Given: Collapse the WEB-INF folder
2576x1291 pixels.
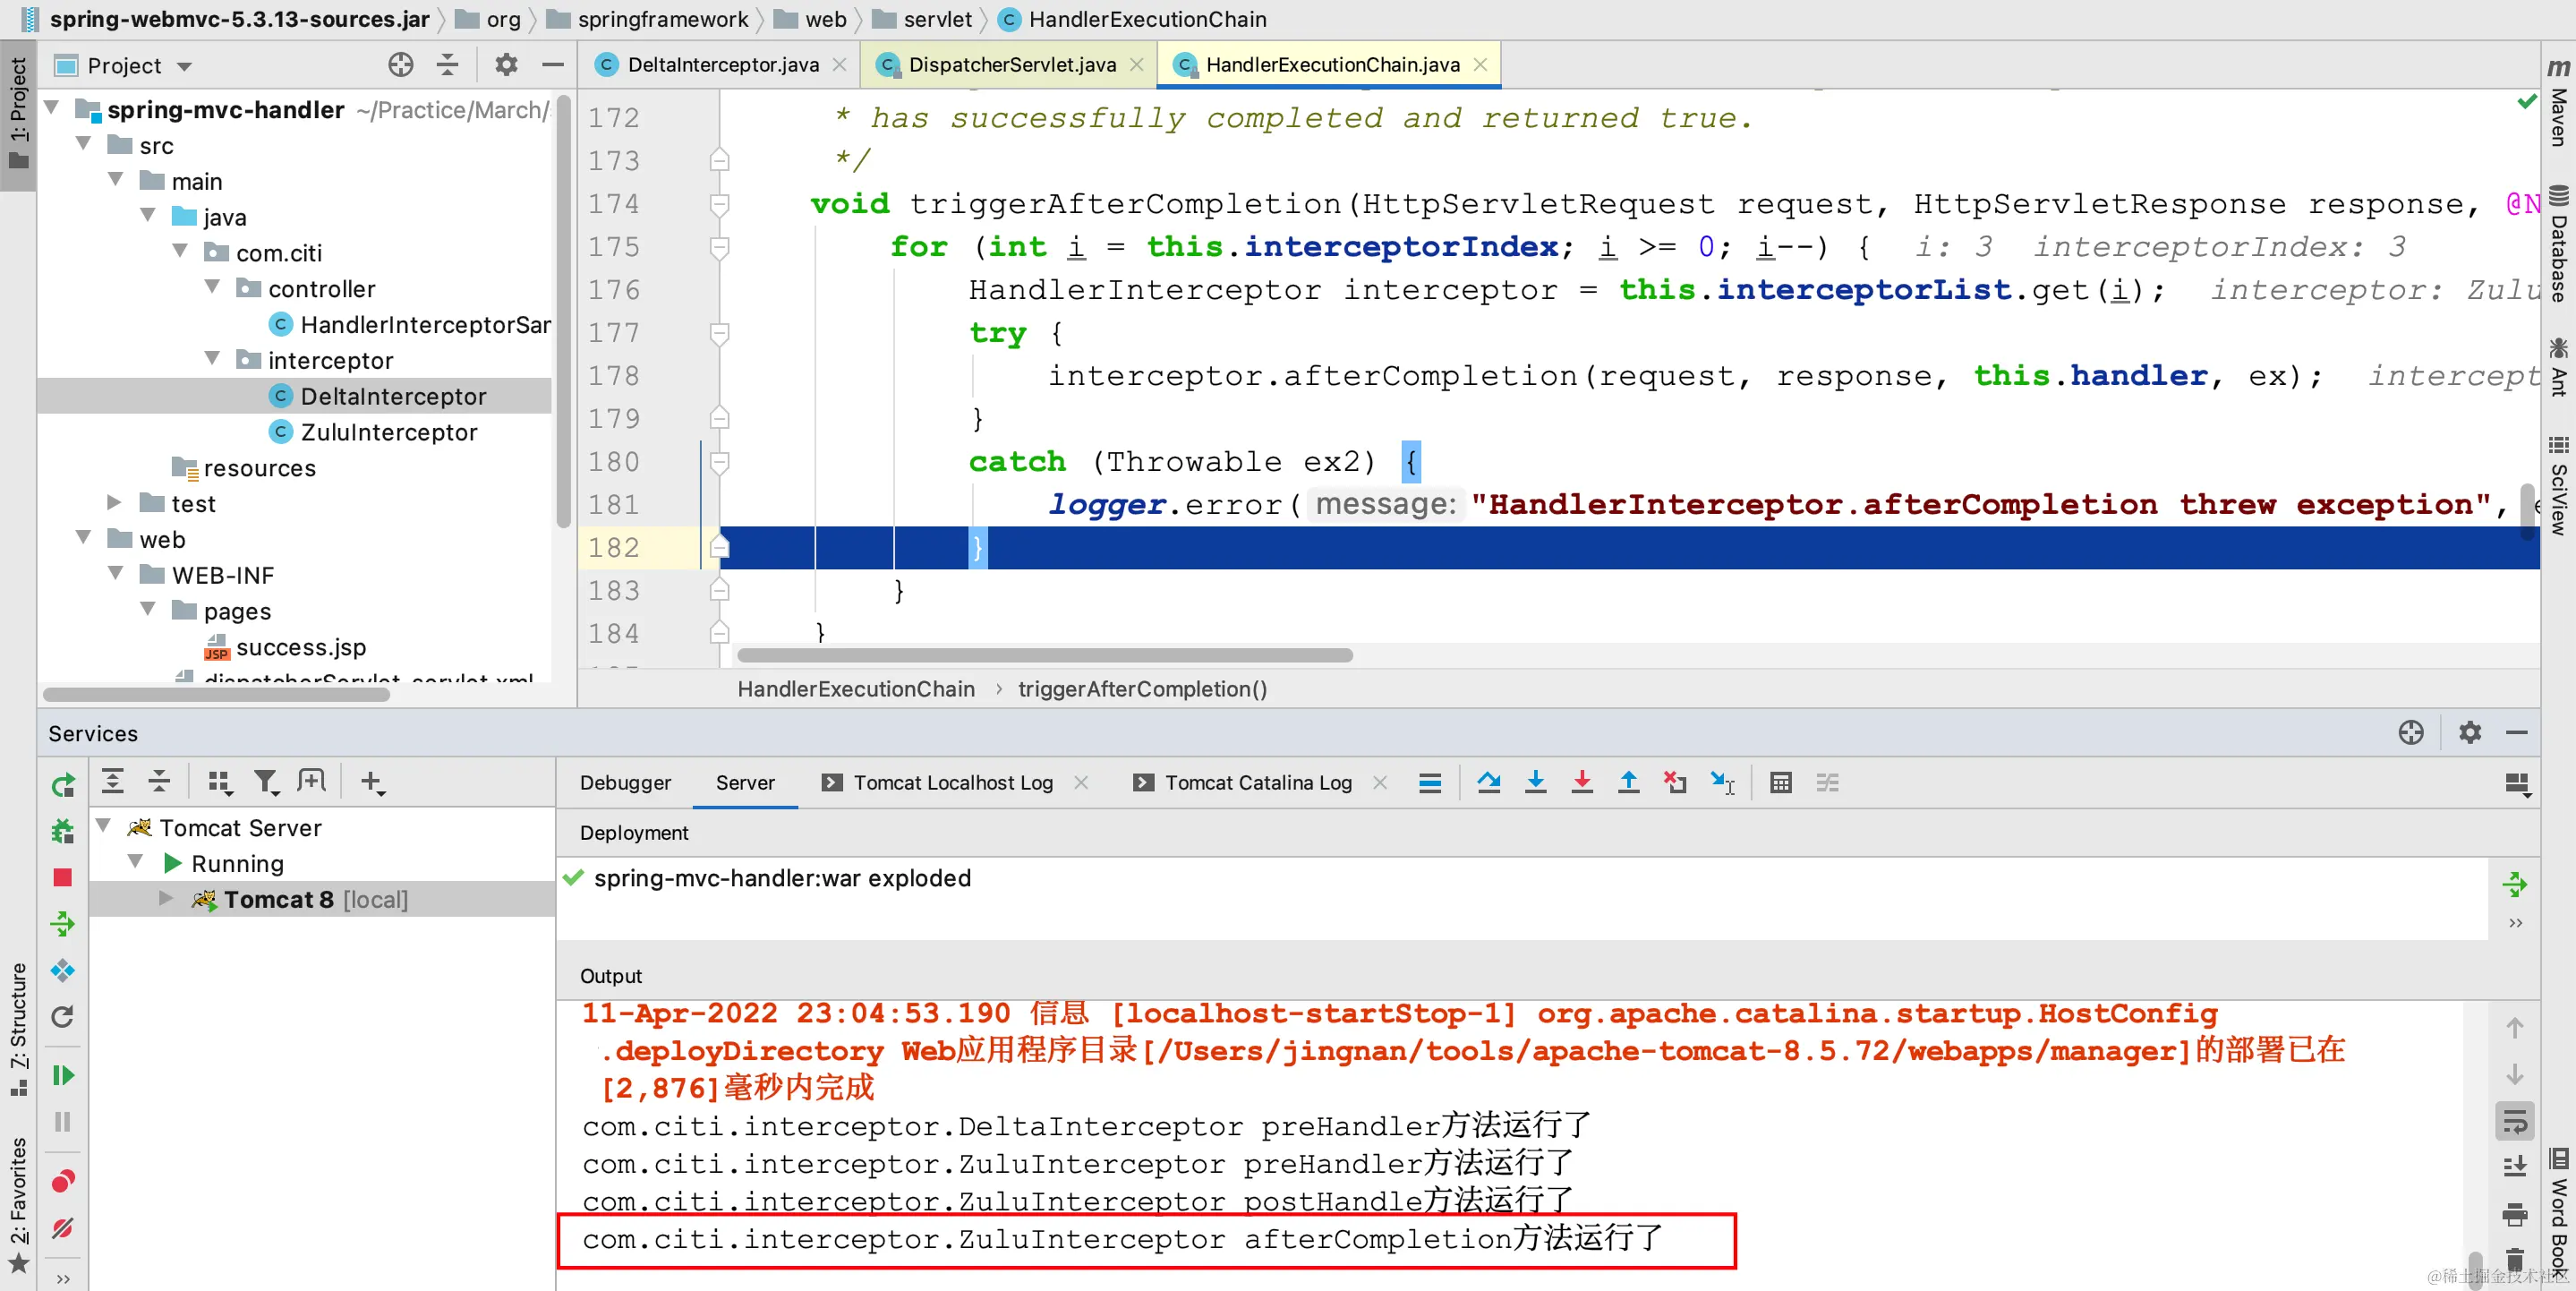Looking at the screenshot, I should click(116, 574).
